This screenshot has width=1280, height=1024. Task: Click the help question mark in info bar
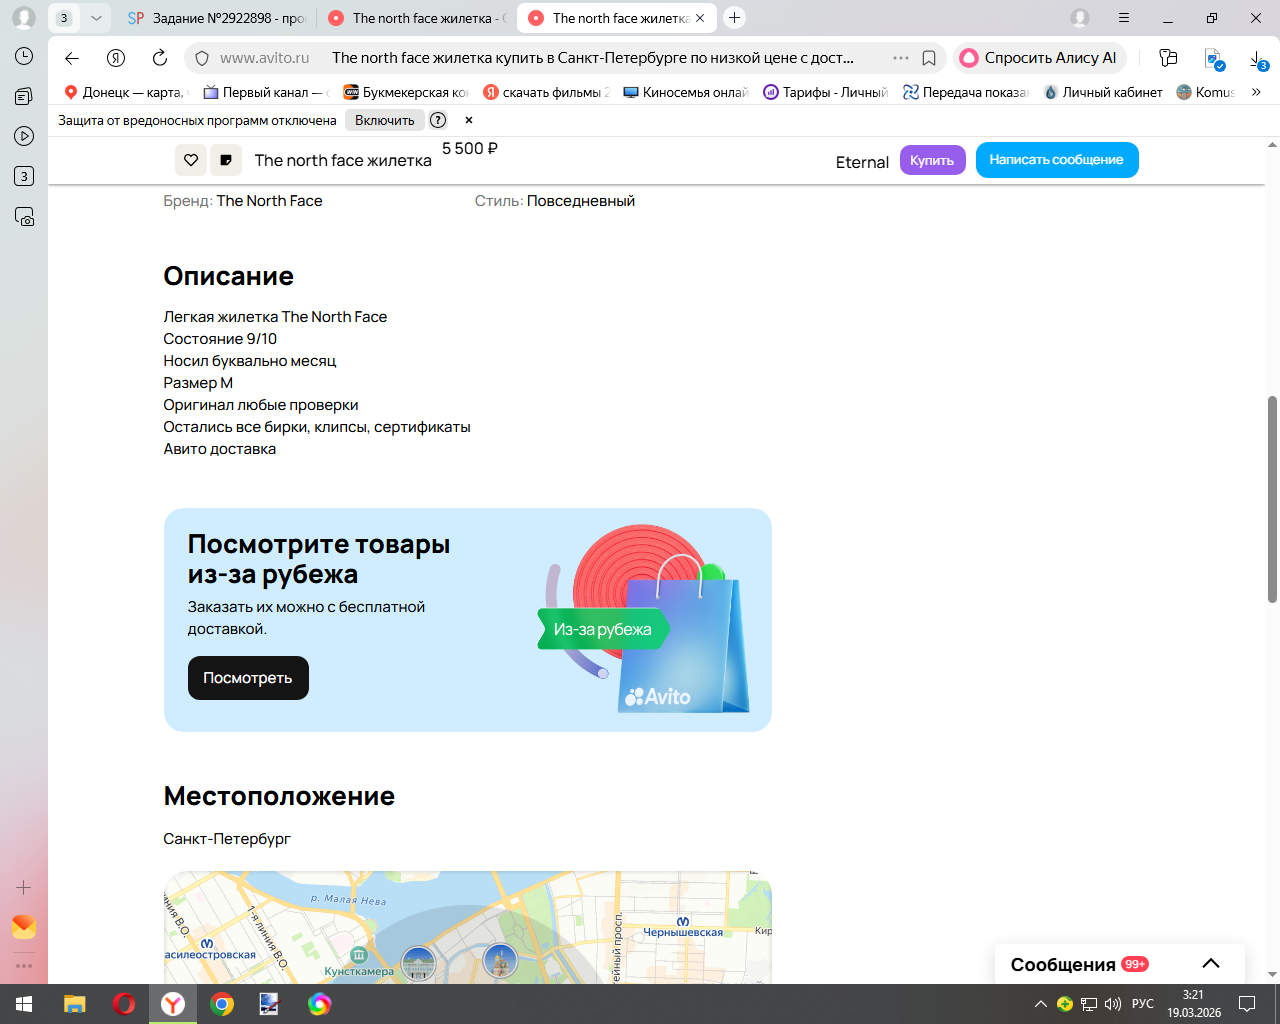click(x=438, y=120)
